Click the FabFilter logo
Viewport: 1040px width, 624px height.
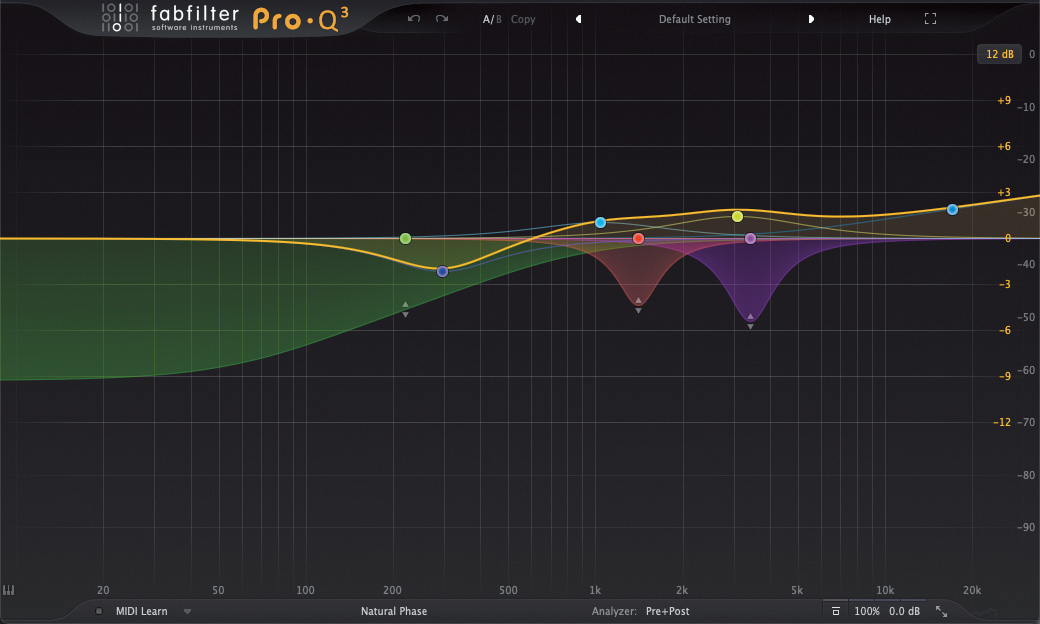(x=170, y=18)
